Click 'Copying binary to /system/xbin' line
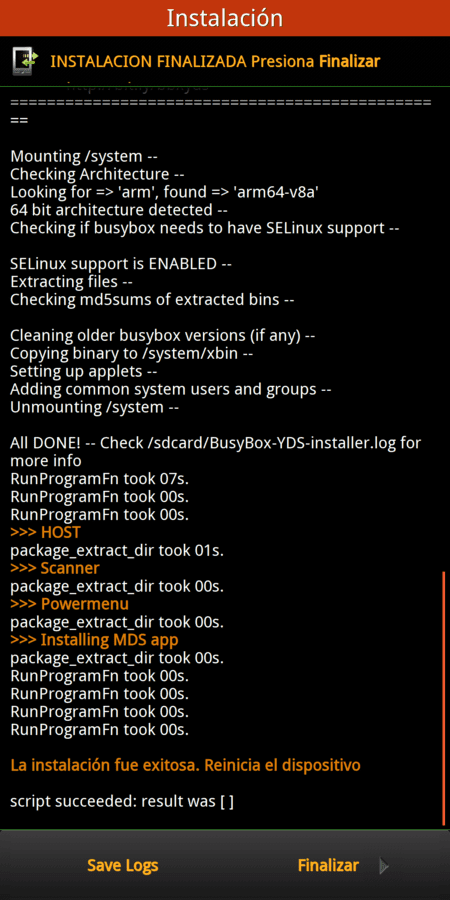This screenshot has width=450, height=900. pyautogui.click(x=131, y=354)
